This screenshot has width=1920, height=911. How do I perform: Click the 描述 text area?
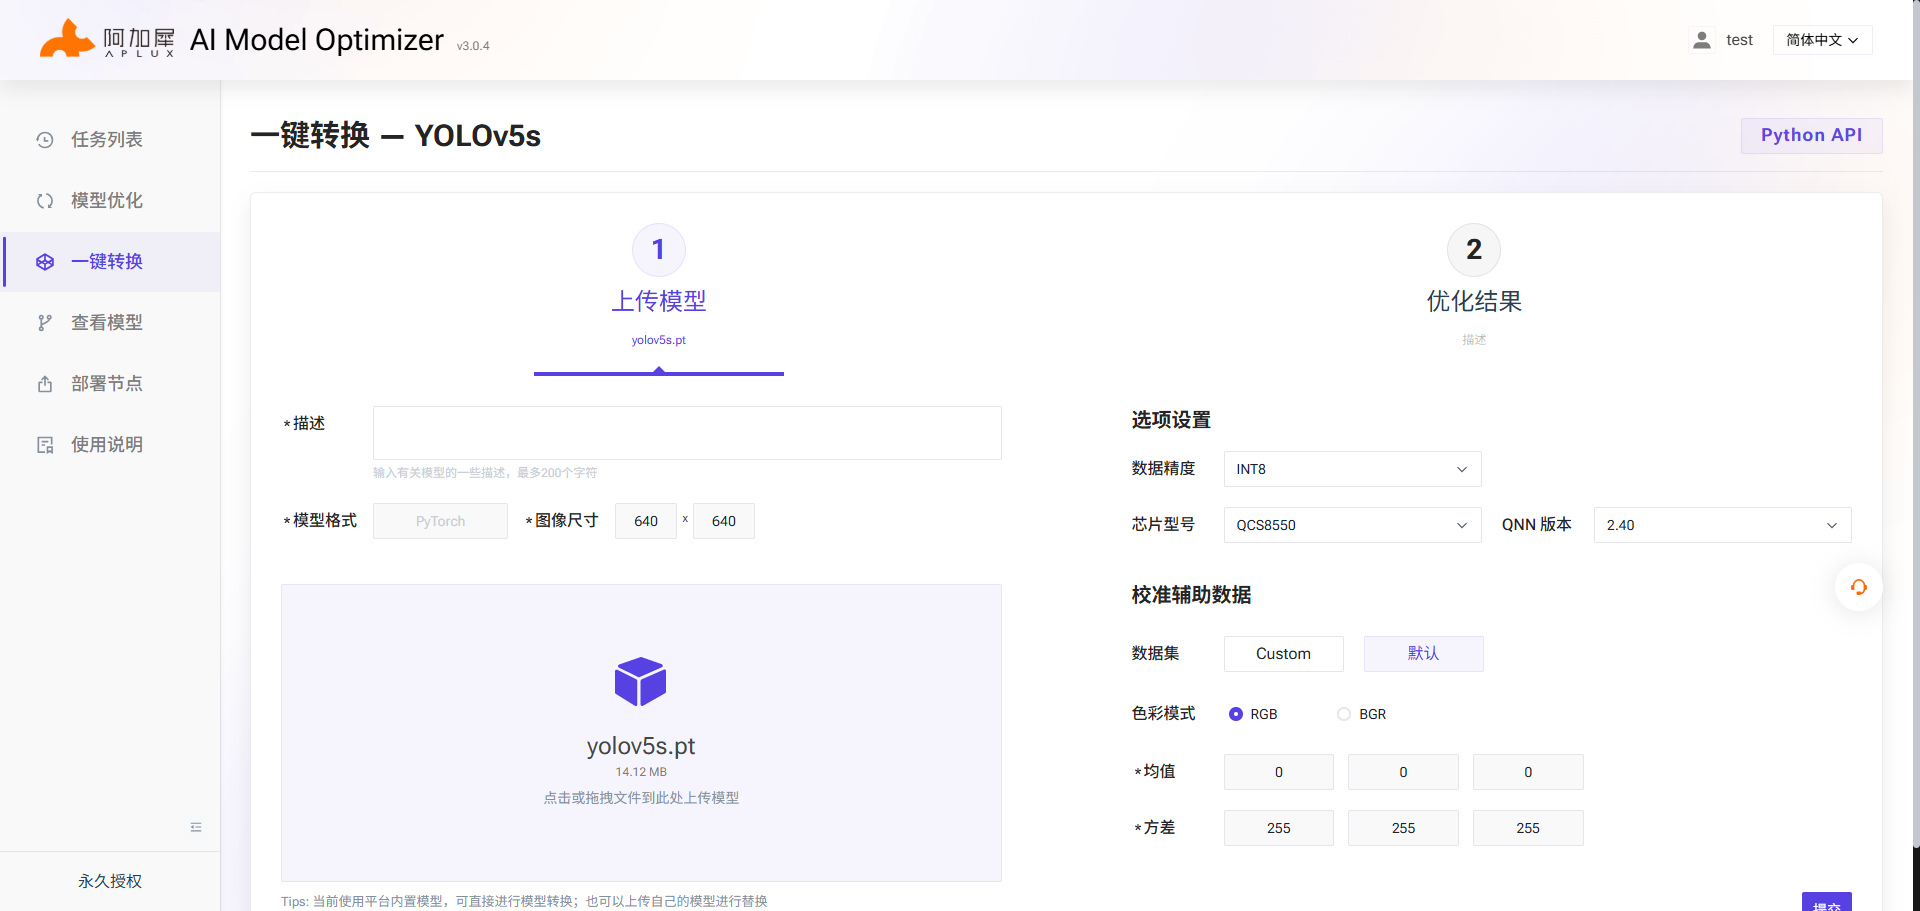687,433
